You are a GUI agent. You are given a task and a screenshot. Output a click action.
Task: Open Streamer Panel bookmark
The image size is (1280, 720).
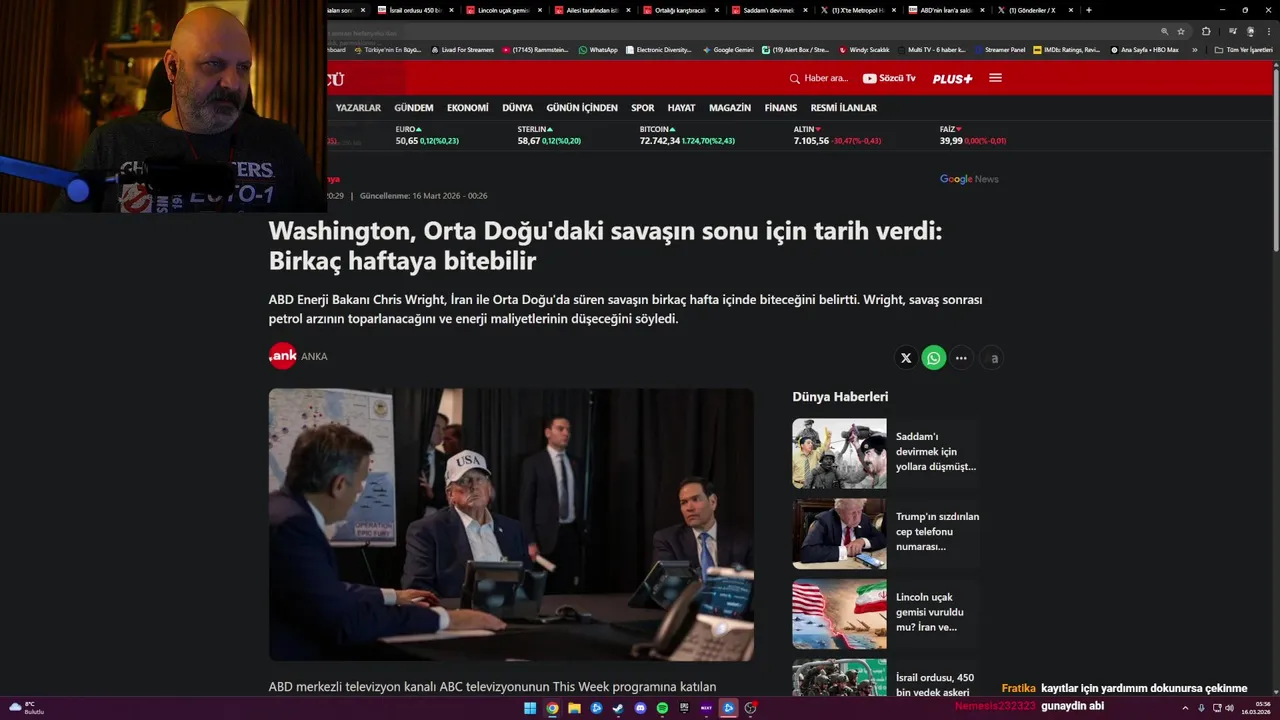pyautogui.click(x=999, y=50)
